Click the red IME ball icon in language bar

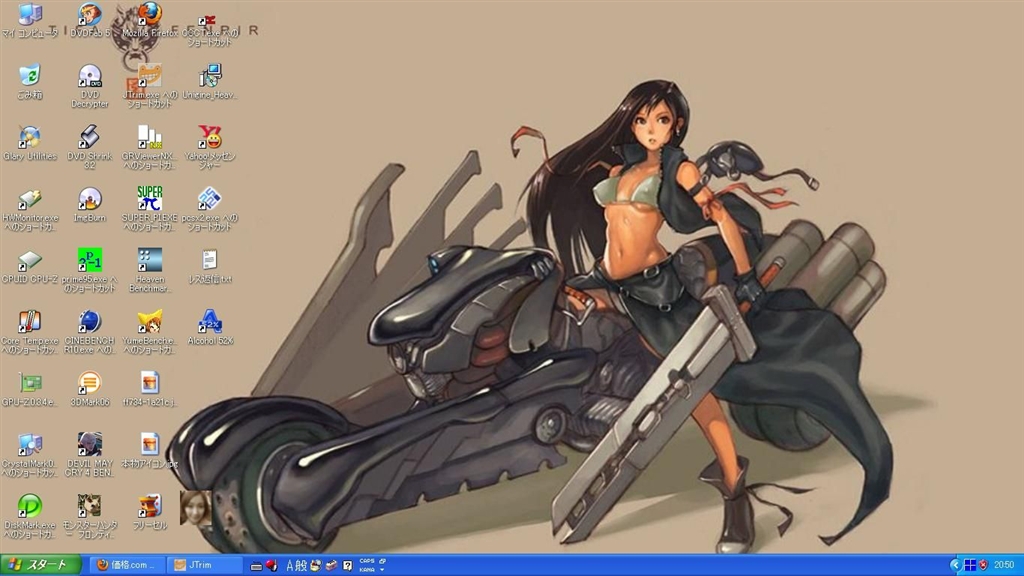tap(271, 566)
